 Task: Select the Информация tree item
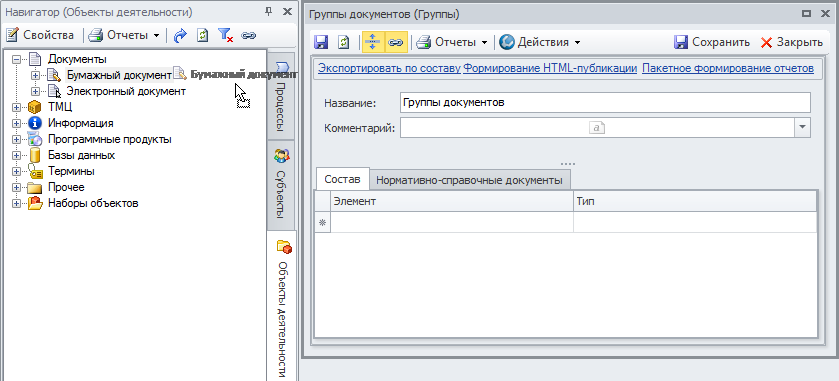80,123
